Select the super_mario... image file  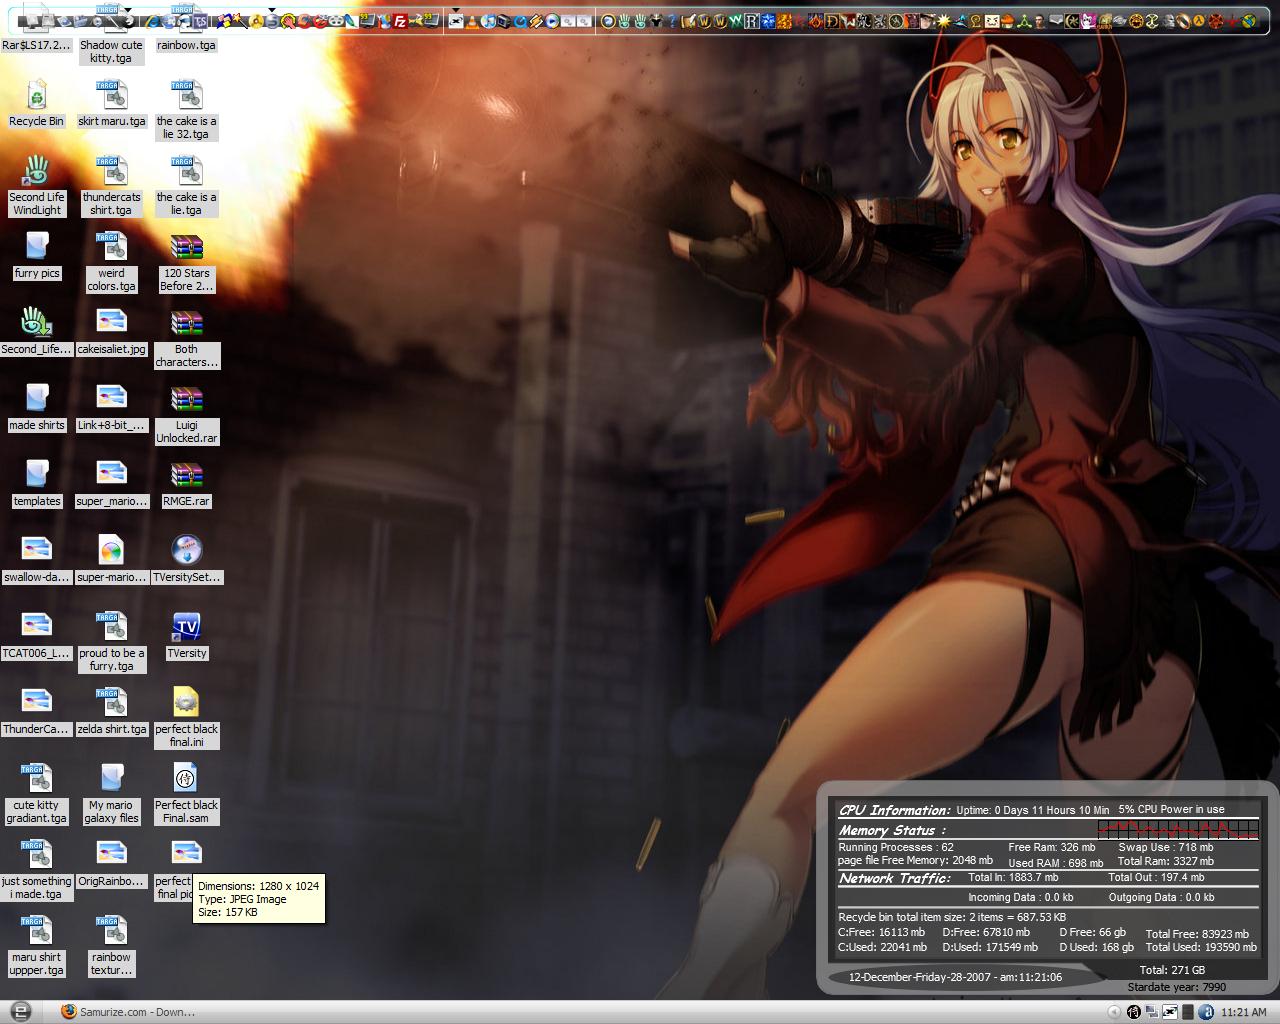[x=111, y=483]
